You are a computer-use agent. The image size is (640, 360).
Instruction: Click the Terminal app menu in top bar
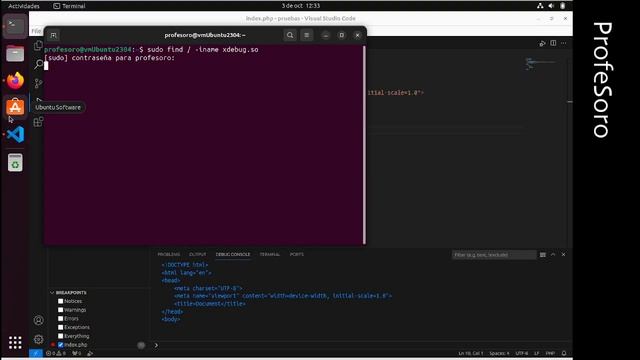tap(69, 6)
